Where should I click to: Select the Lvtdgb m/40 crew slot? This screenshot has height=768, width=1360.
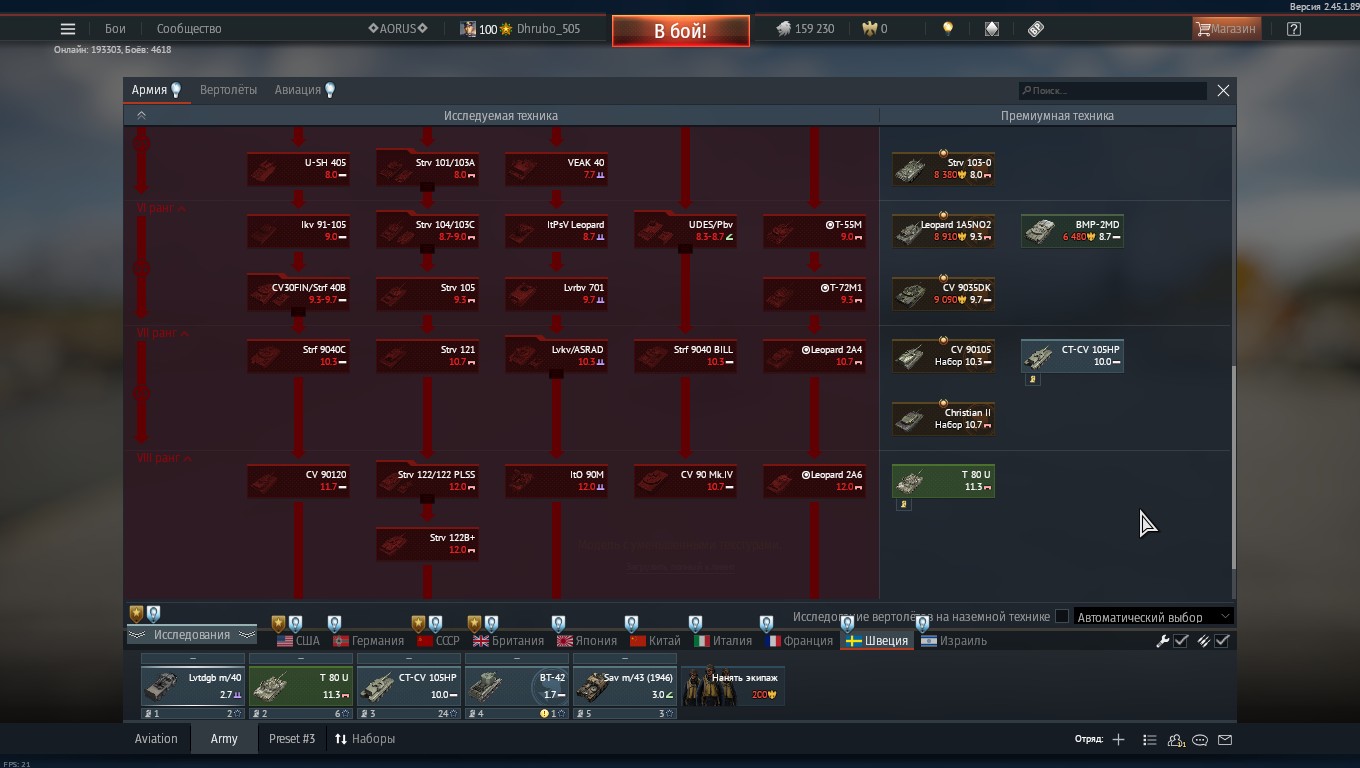pos(193,686)
